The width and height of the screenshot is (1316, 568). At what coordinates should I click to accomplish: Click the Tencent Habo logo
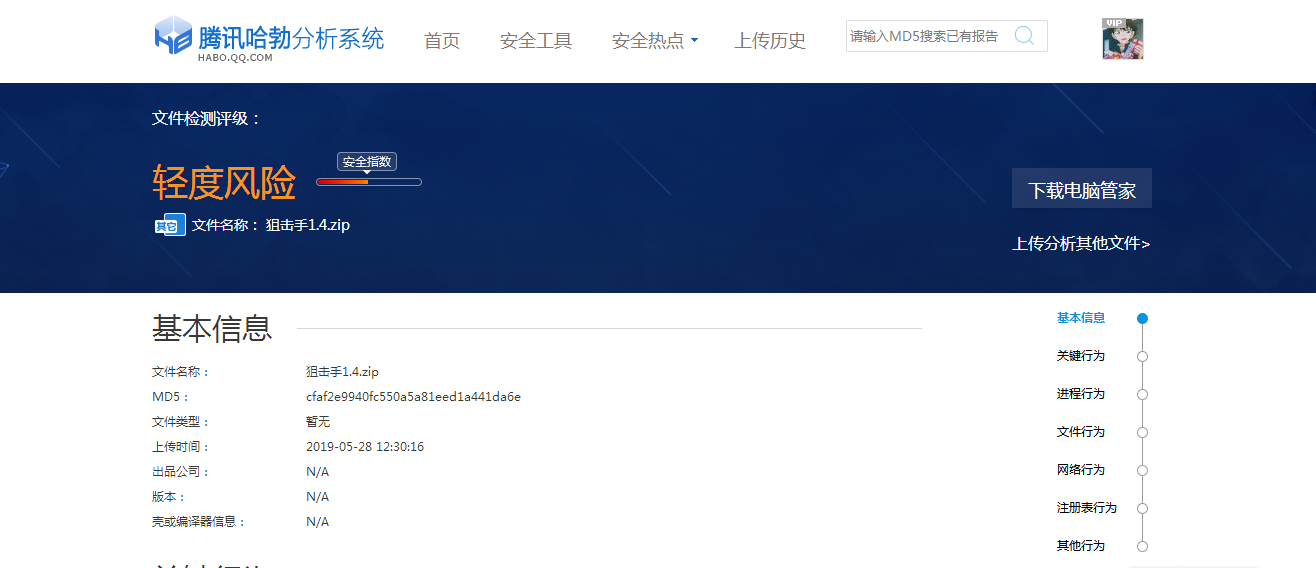(x=269, y=39)
